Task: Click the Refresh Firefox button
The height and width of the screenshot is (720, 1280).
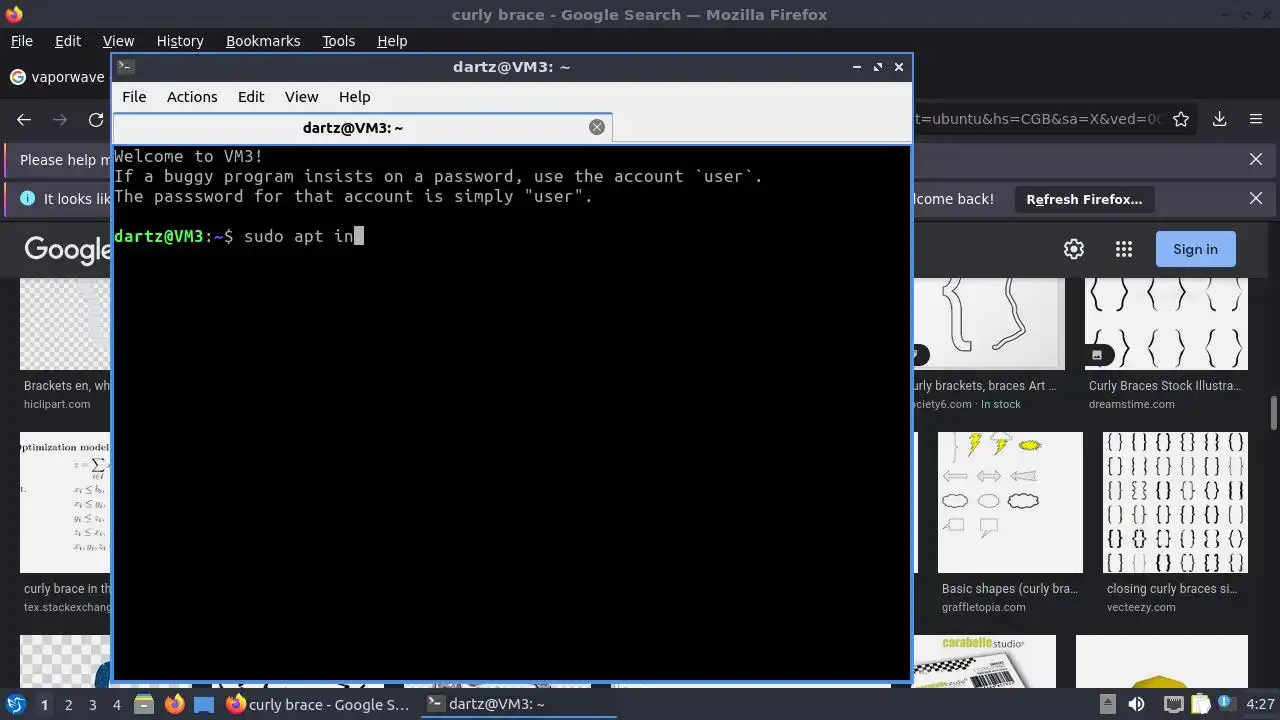Action: [x=1084, y=199]
